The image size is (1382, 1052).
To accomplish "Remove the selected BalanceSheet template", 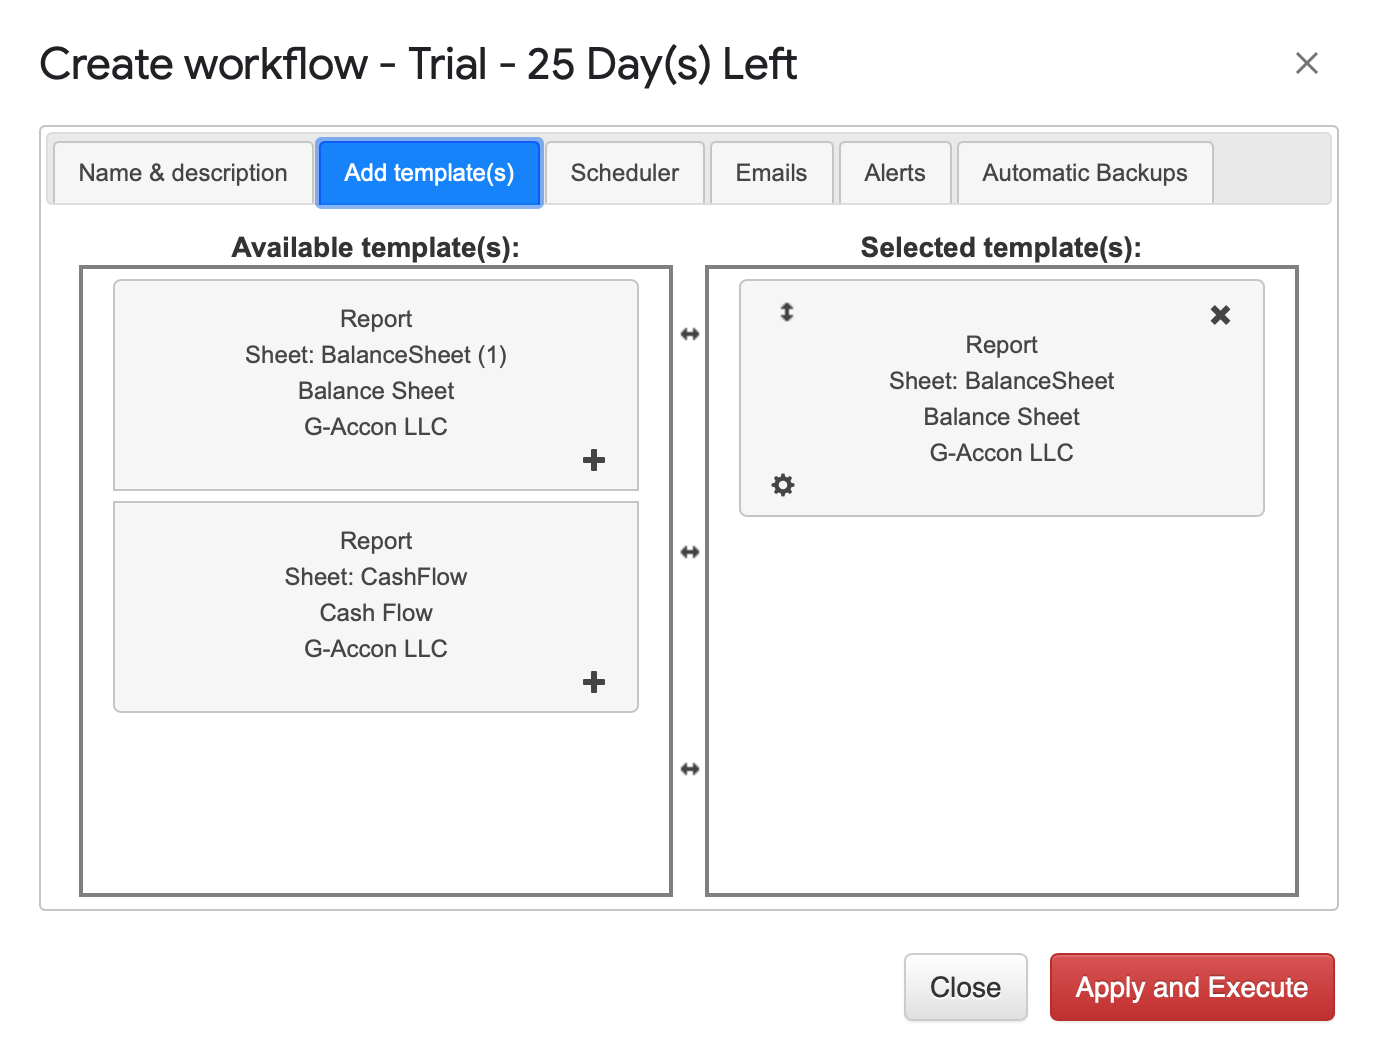I will [x=1220, y=315].
